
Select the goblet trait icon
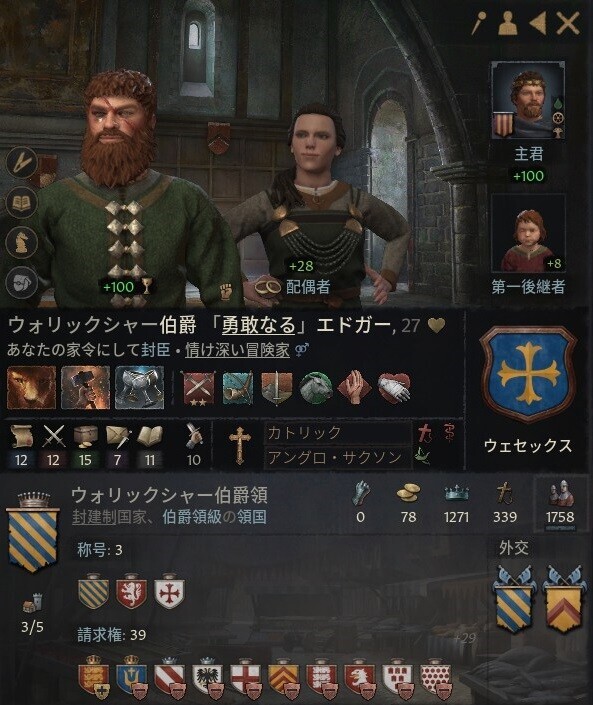[x=139, y=388]
